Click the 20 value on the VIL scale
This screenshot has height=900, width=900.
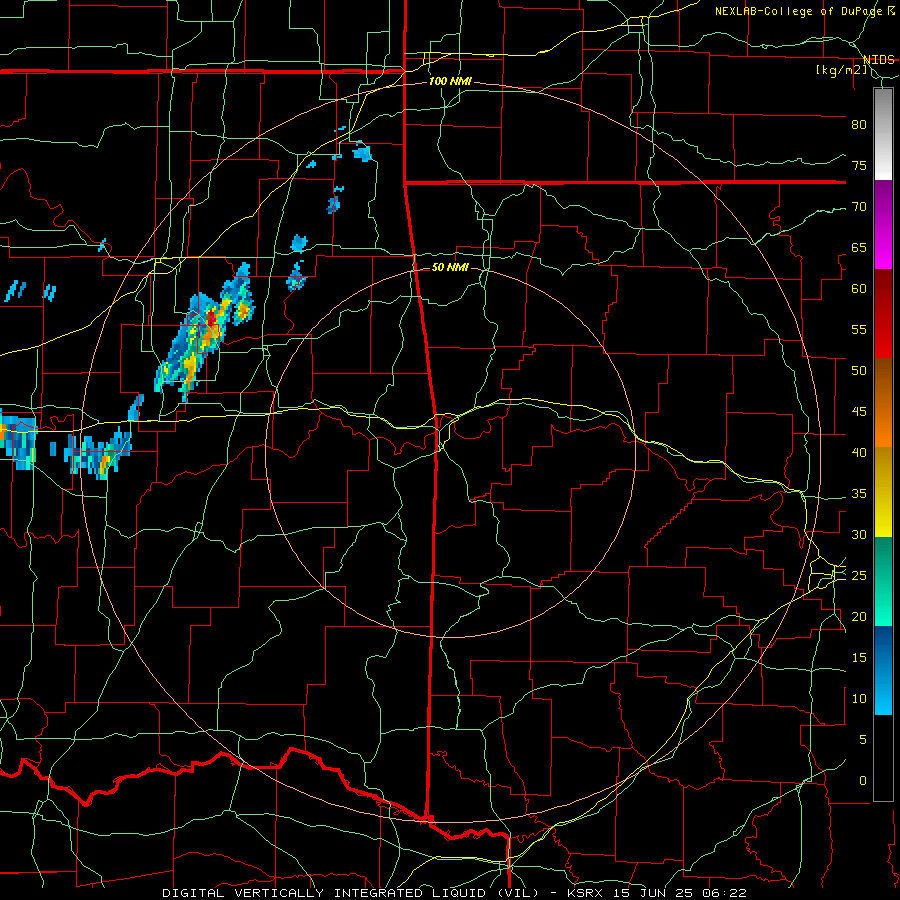[859, 616]
